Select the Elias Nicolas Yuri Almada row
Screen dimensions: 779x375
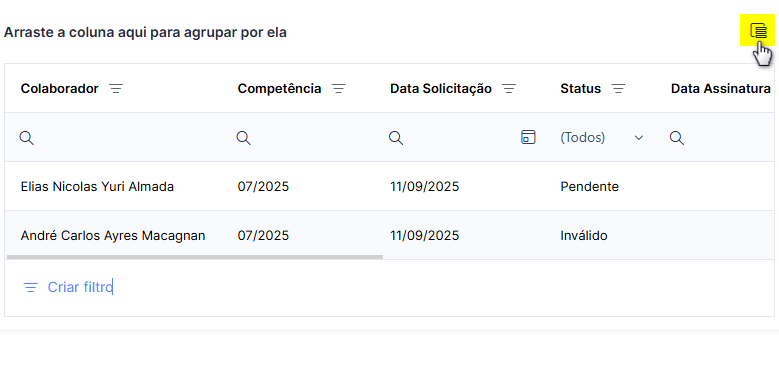coord(390,186)
